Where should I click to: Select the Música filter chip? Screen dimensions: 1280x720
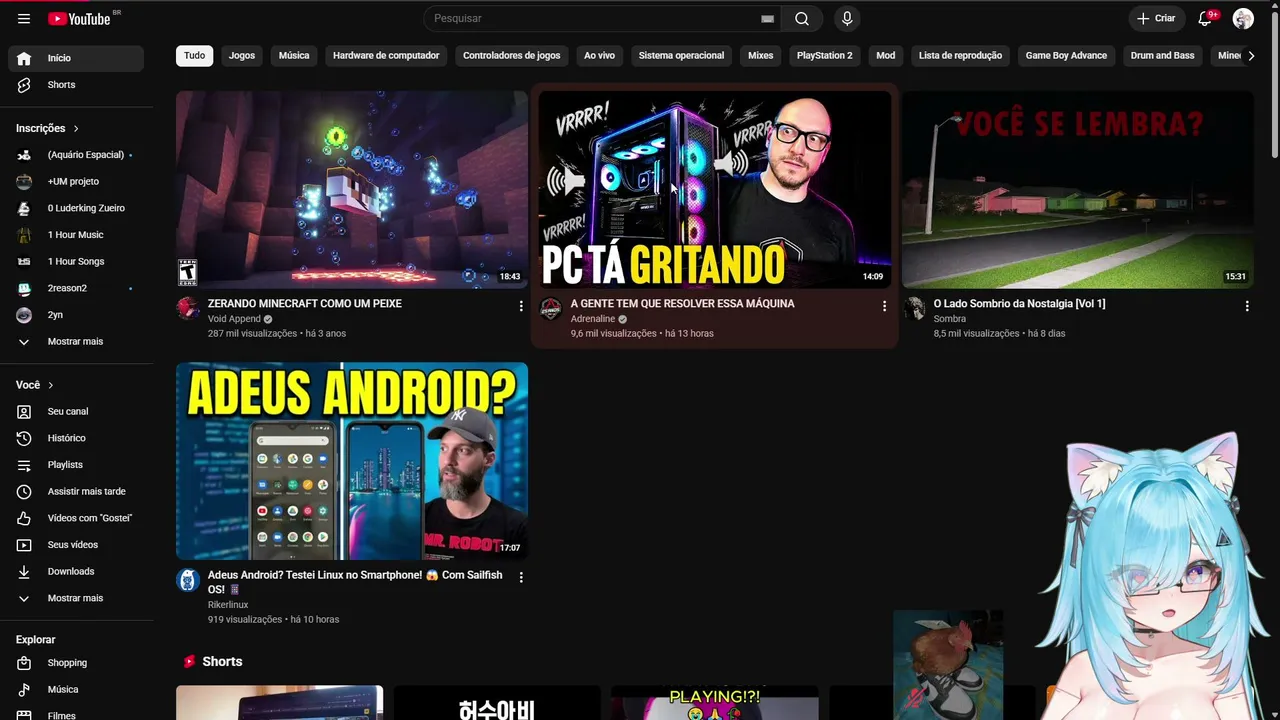click(294, 56)
